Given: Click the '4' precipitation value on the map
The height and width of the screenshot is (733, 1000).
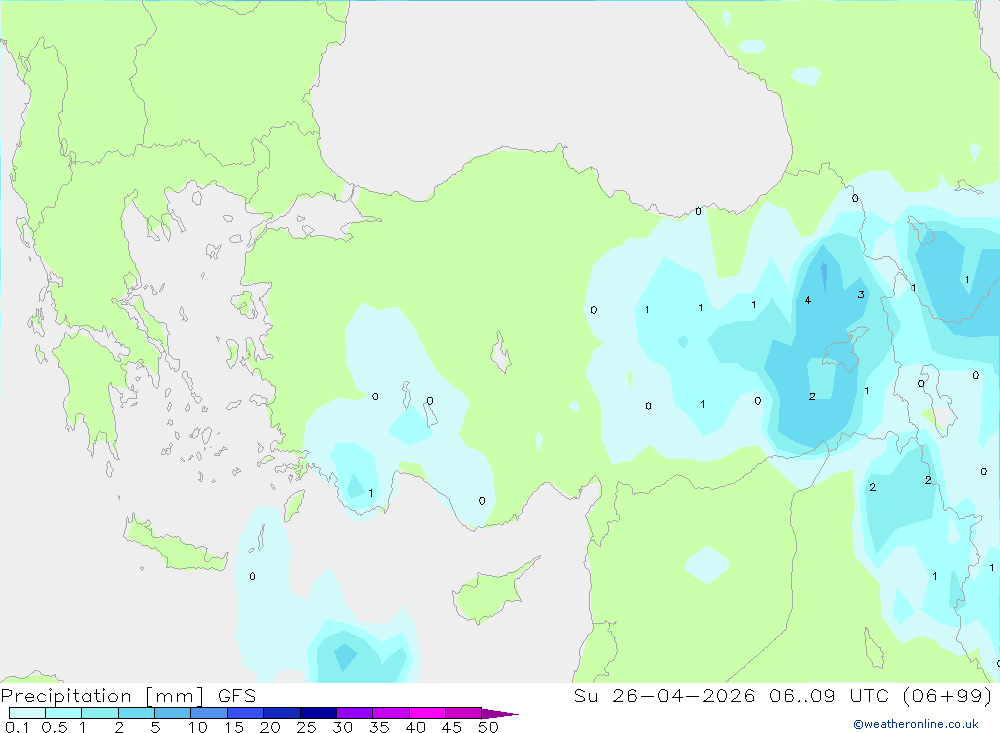Looking at the screenshot, I should pos(807,300).
